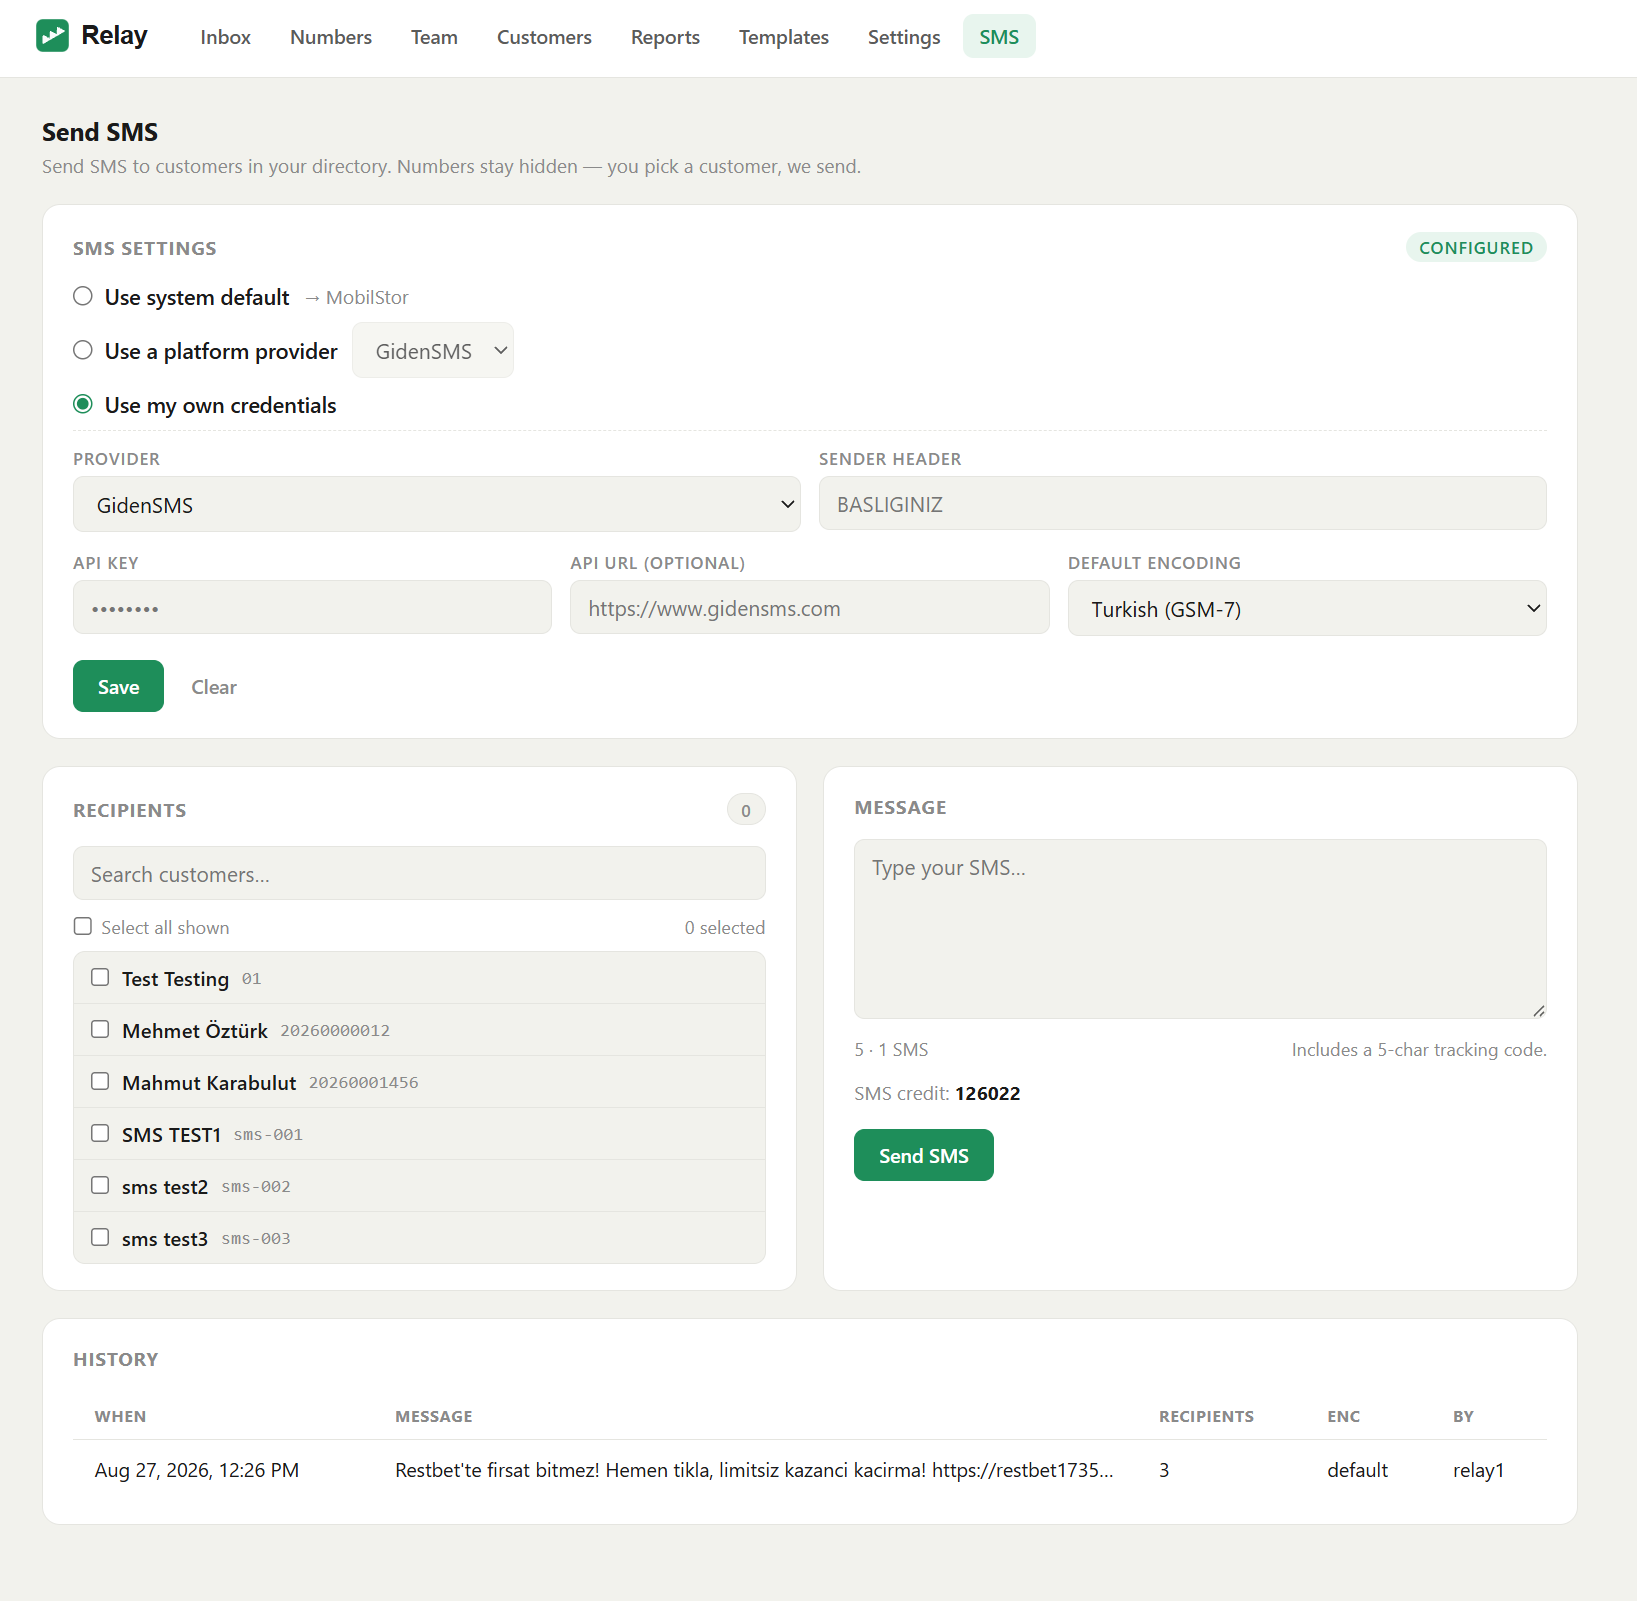The height and width of the screenshot is (1601, 1637).
Task: Check the Mehmet Öztürk recipient checkbox
Action: pos(100,1029)
